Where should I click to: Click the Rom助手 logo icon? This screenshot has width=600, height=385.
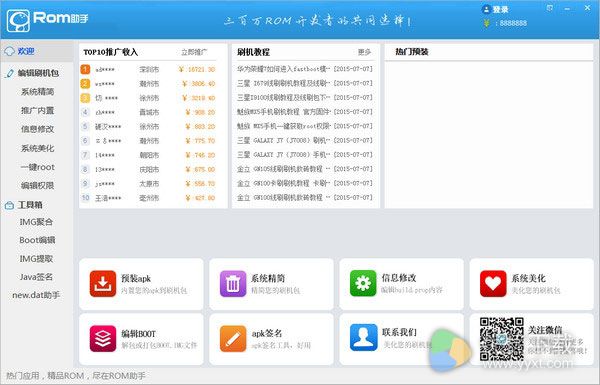[x=18, y=20]
